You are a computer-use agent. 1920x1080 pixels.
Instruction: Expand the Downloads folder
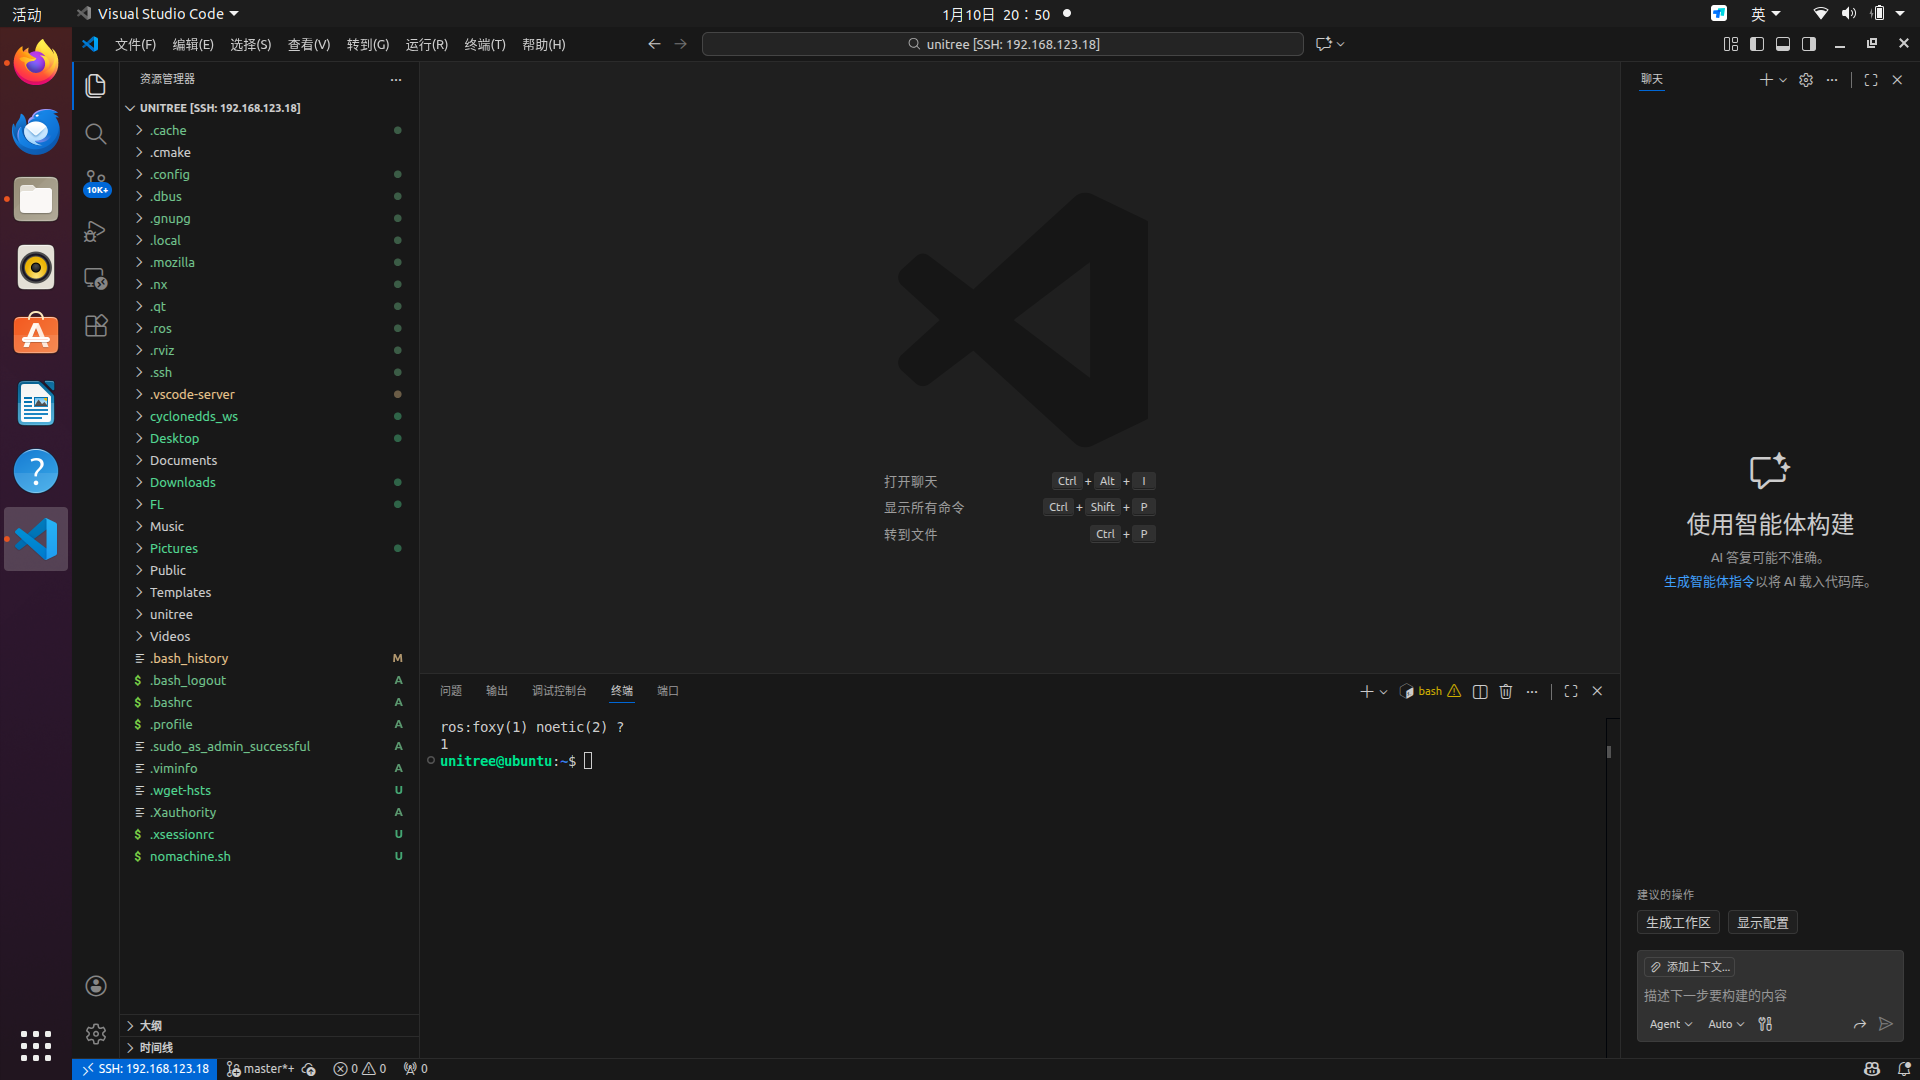(183, 482)
